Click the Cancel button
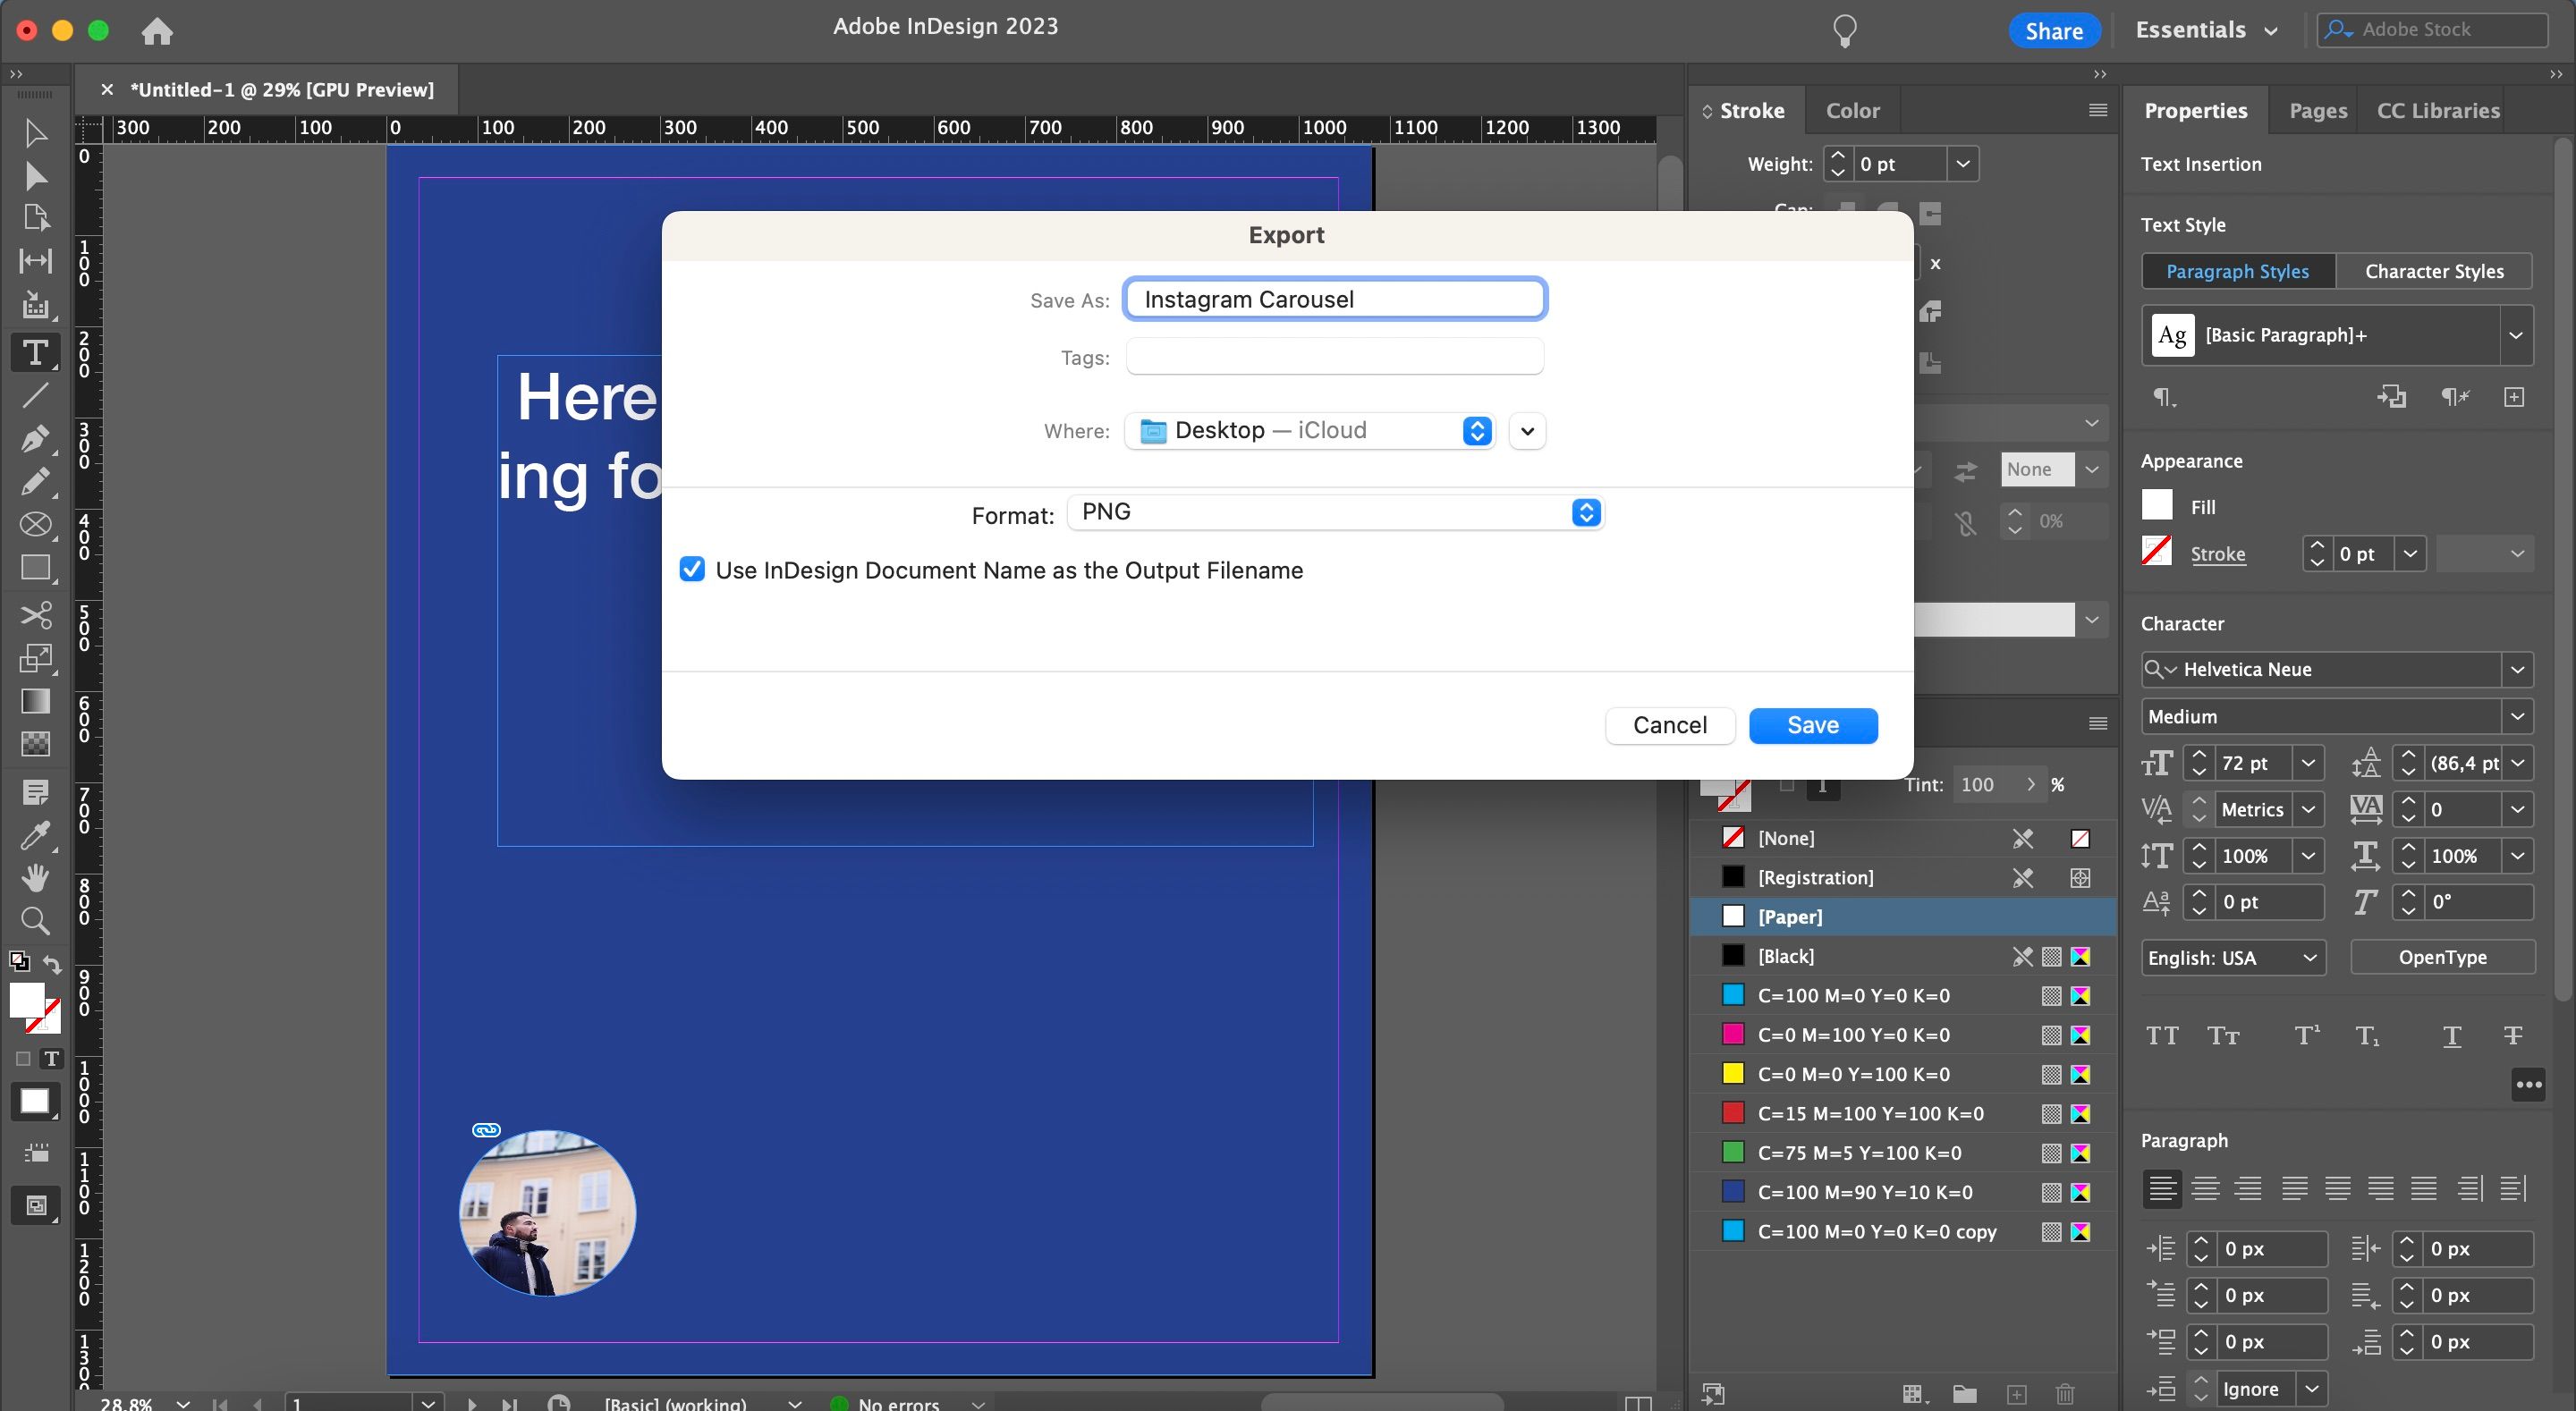 (1669, 725)
